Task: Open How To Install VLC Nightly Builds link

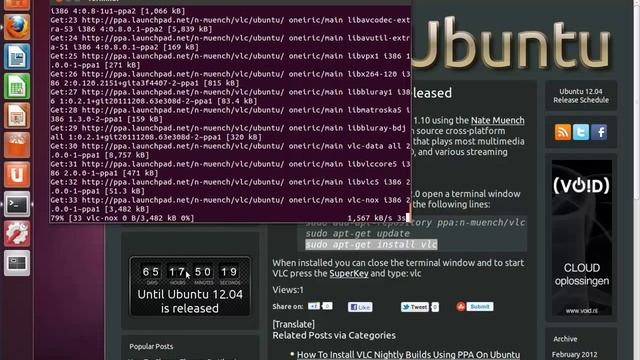Action: 408,355
